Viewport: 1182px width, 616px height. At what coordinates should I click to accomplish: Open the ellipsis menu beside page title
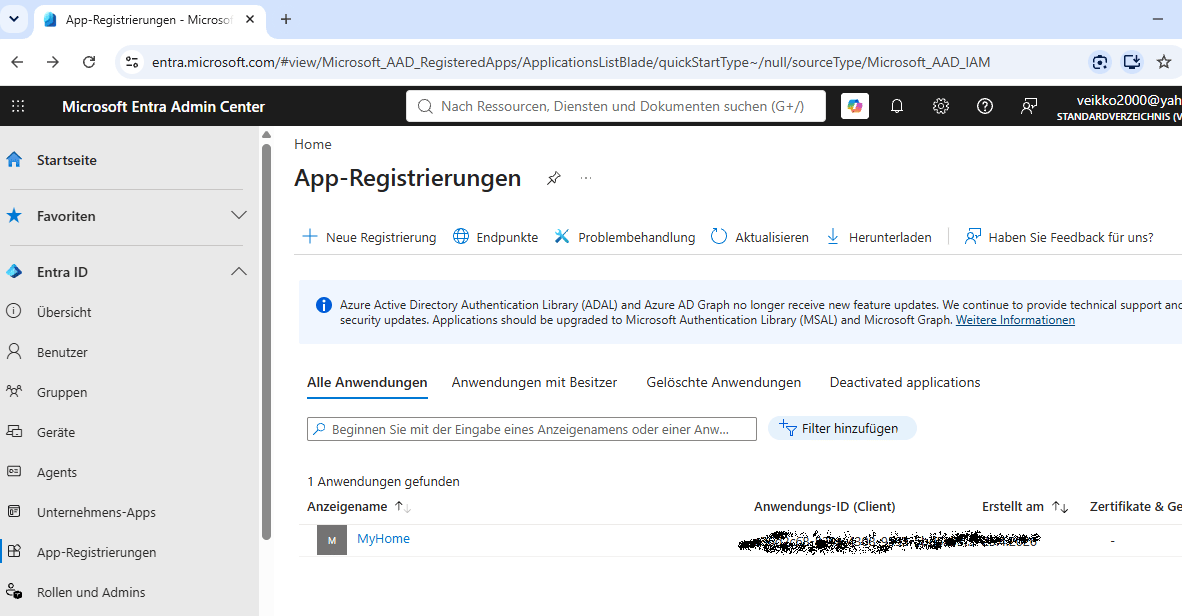pos(586,178)
